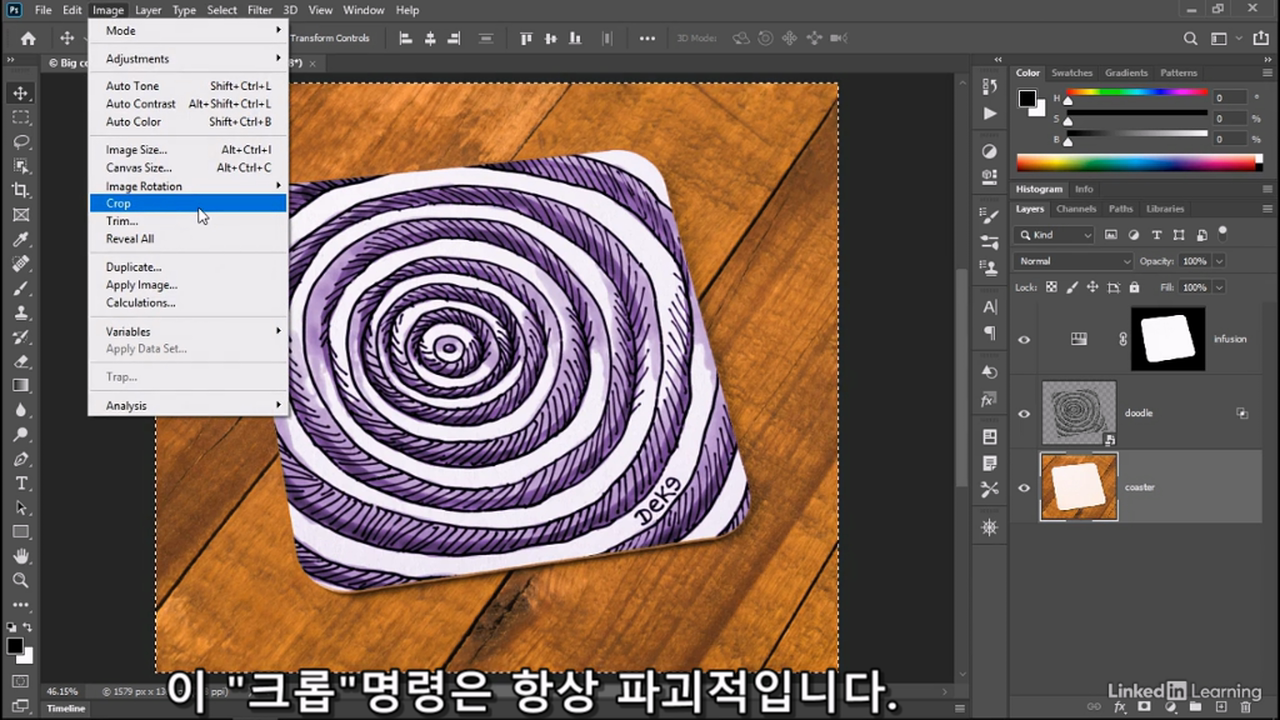Select the Crop tool in the toolbar
1280x720 pixels.
21,190
